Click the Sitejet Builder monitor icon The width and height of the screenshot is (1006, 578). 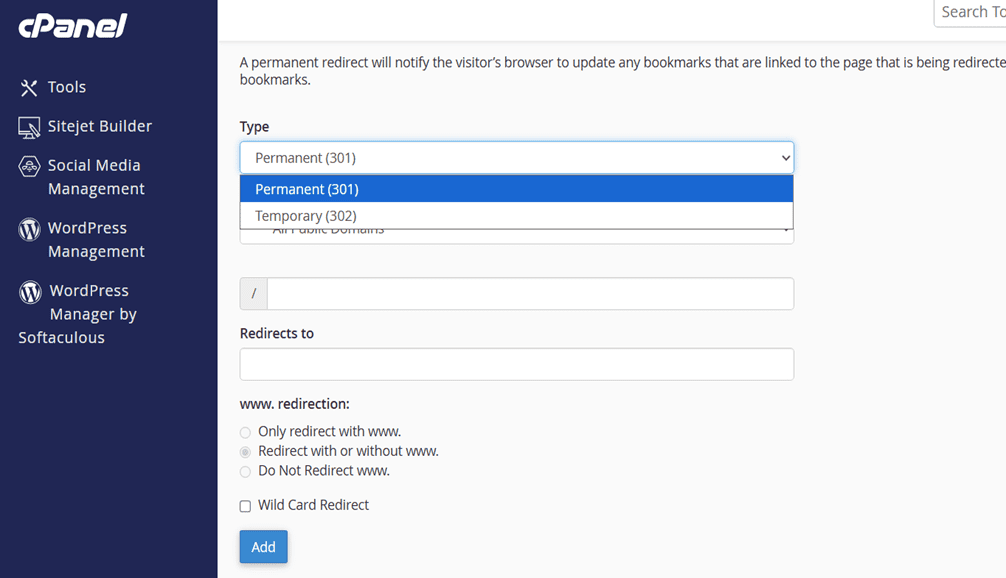29,127
